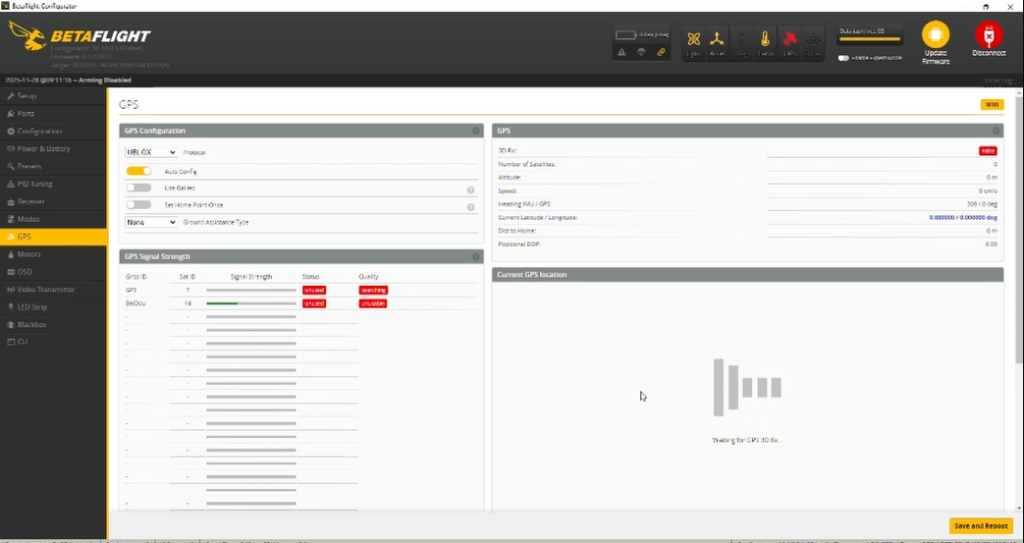Screen dimensions: 1024x543
Task: Open the Video Transmitter tab
Action: [x=54, y=289]
